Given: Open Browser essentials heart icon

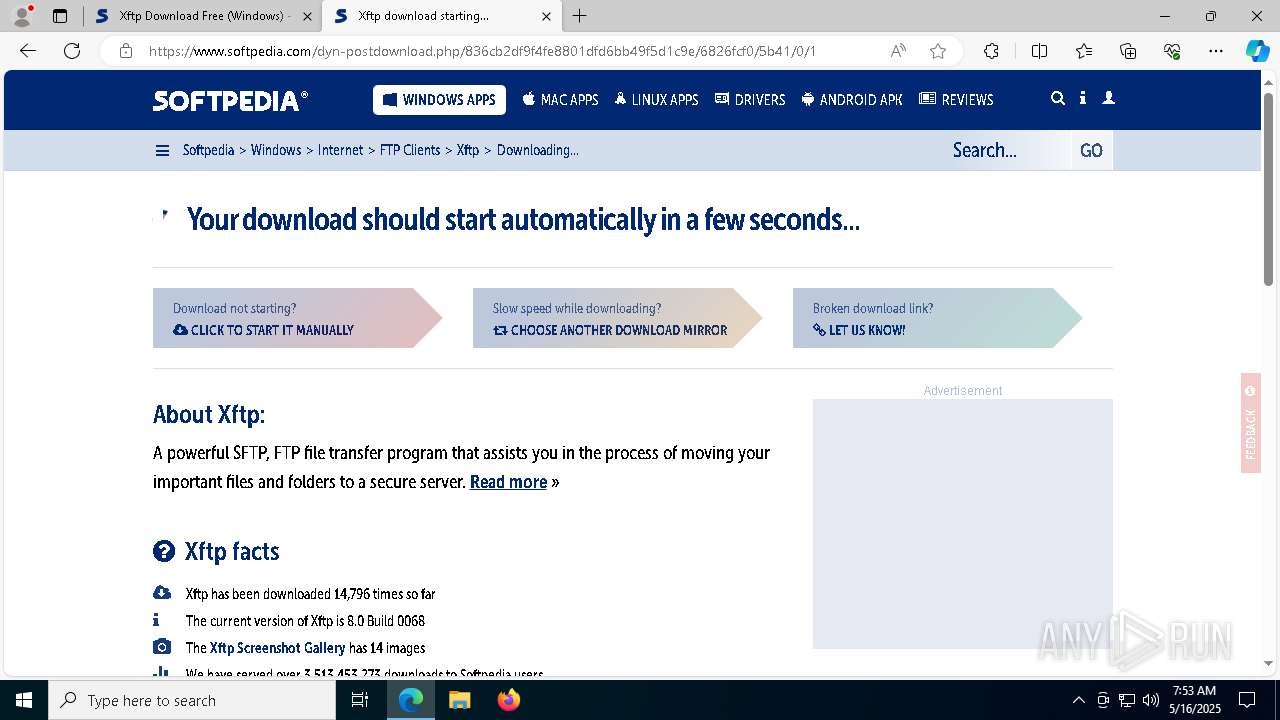Looking at the screenshot, I should point(1172,51).
